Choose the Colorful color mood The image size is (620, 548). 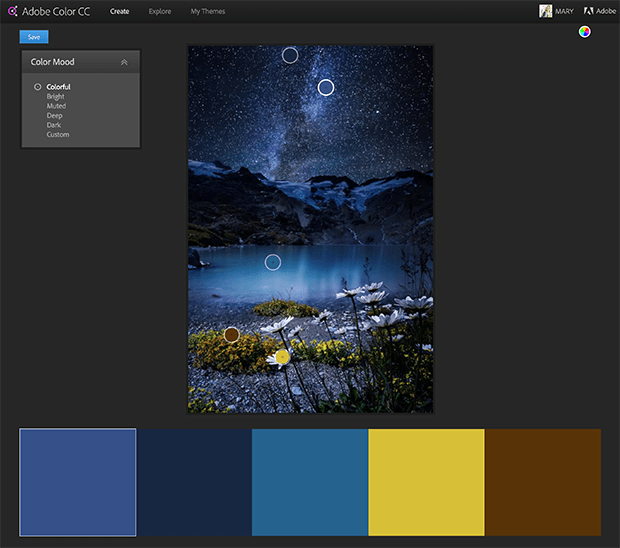coord(58,87)
